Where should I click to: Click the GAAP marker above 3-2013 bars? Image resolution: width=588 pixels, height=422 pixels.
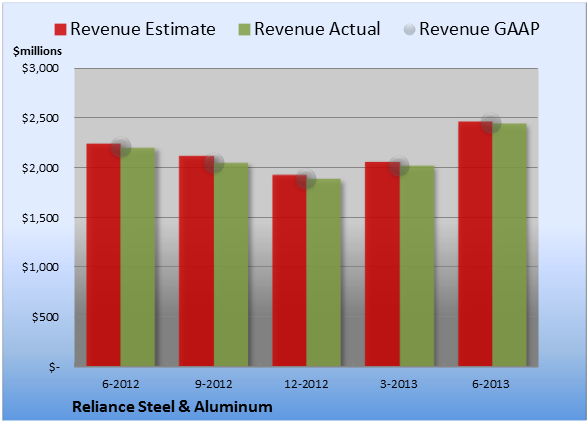399,166
